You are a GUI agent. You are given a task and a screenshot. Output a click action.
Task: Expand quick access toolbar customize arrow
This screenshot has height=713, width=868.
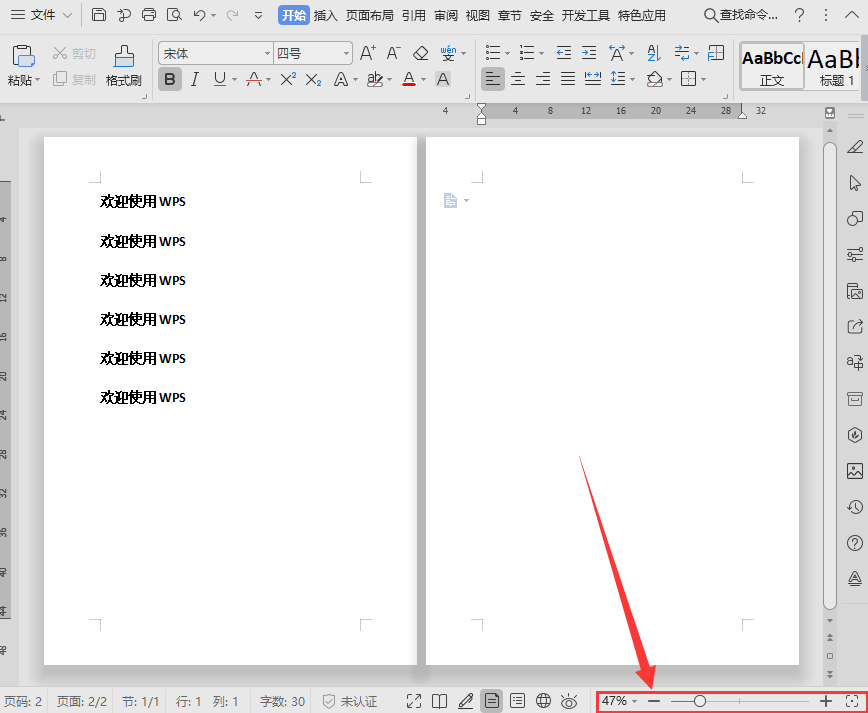pos(258,16)
